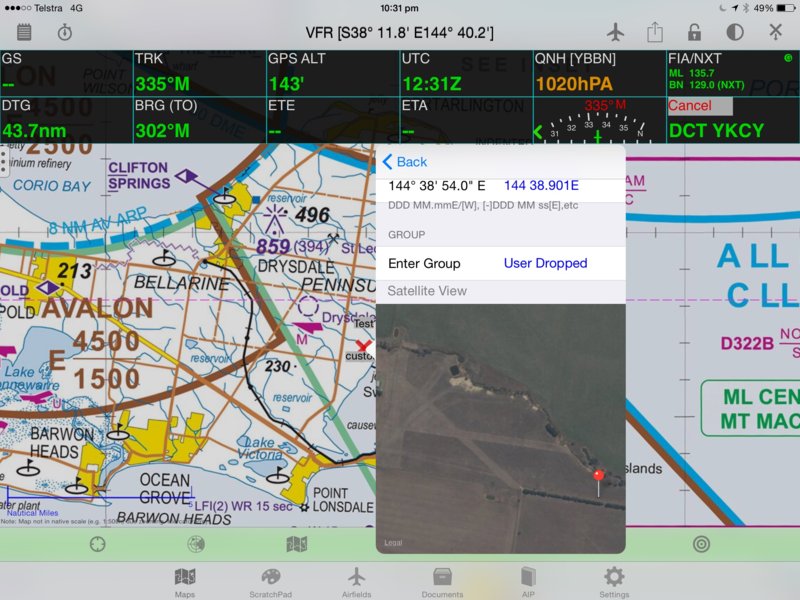Tap the stopwatch timer icon
The width and height of the screenshot is (800, 600).
64,32
